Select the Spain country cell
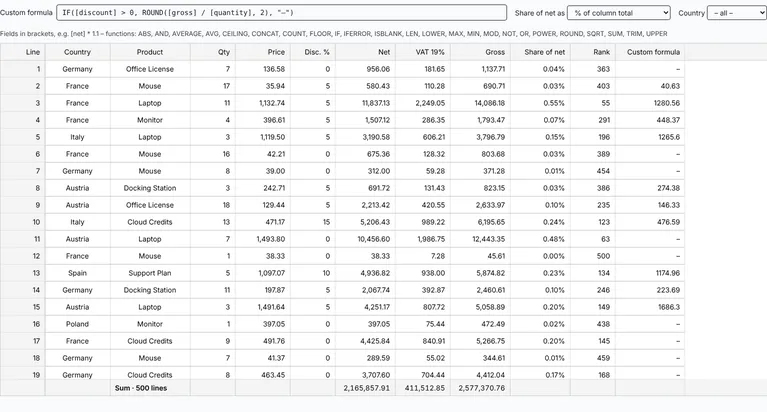The height and width of the screenshot is (412, 767). (x=77, y=273)
